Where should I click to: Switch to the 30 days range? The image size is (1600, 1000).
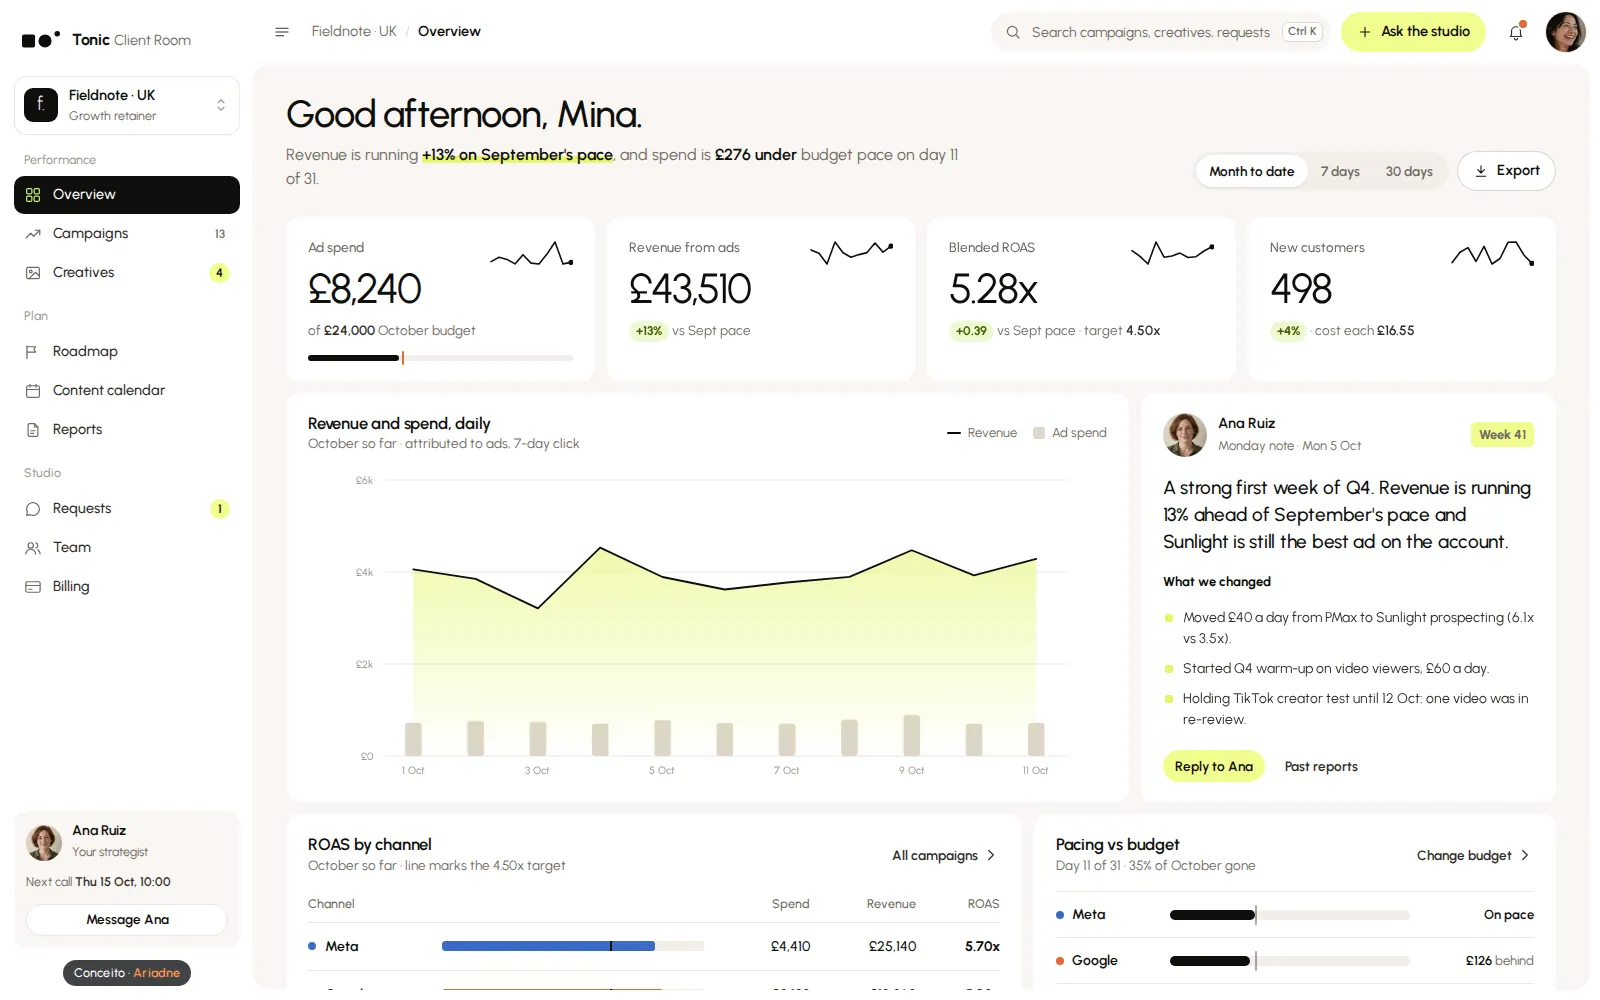(1408, 172)
